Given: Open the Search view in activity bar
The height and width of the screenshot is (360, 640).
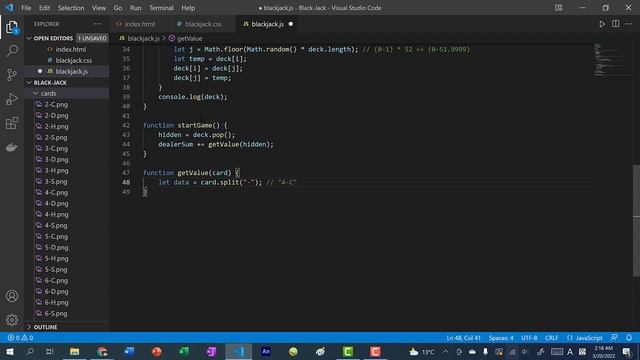Looking at the screenshot, I should point(12,51).
